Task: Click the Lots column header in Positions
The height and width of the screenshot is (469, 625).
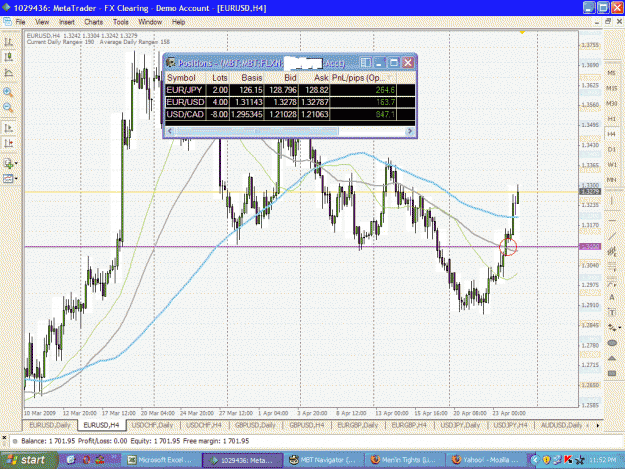Action: coord(217,78)
